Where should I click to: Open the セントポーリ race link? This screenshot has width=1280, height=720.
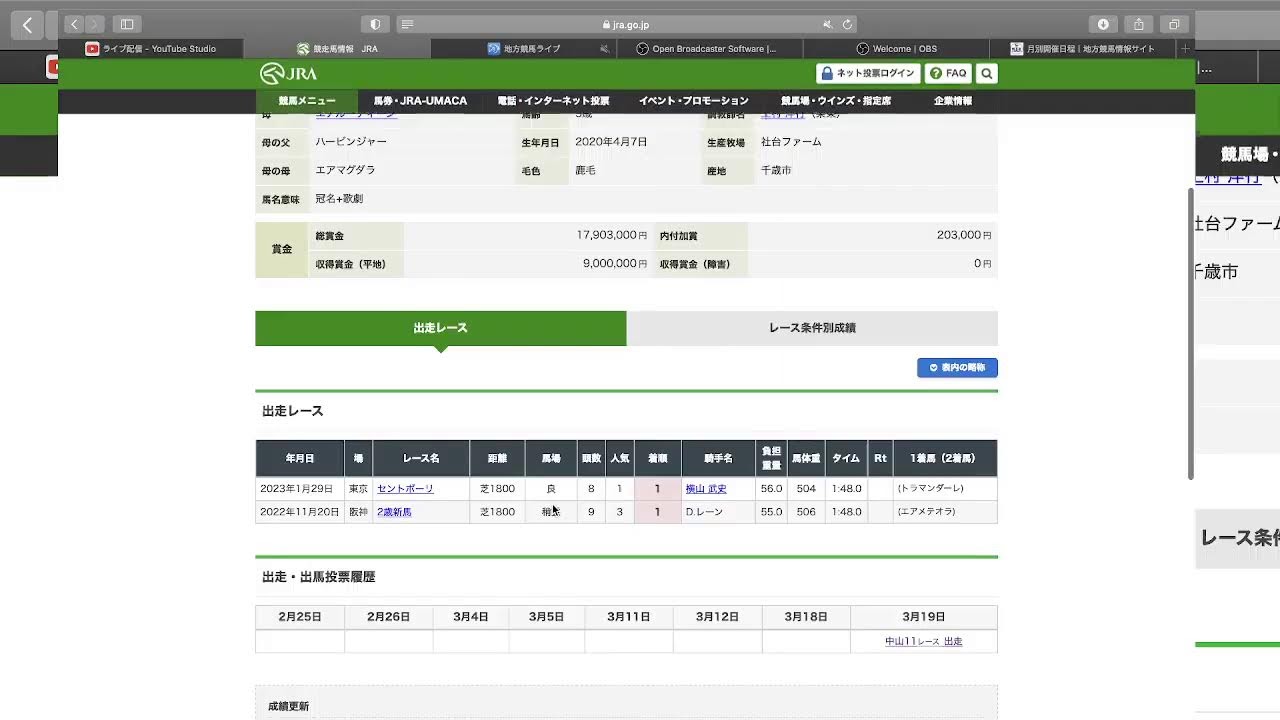(x=405, y=489)
